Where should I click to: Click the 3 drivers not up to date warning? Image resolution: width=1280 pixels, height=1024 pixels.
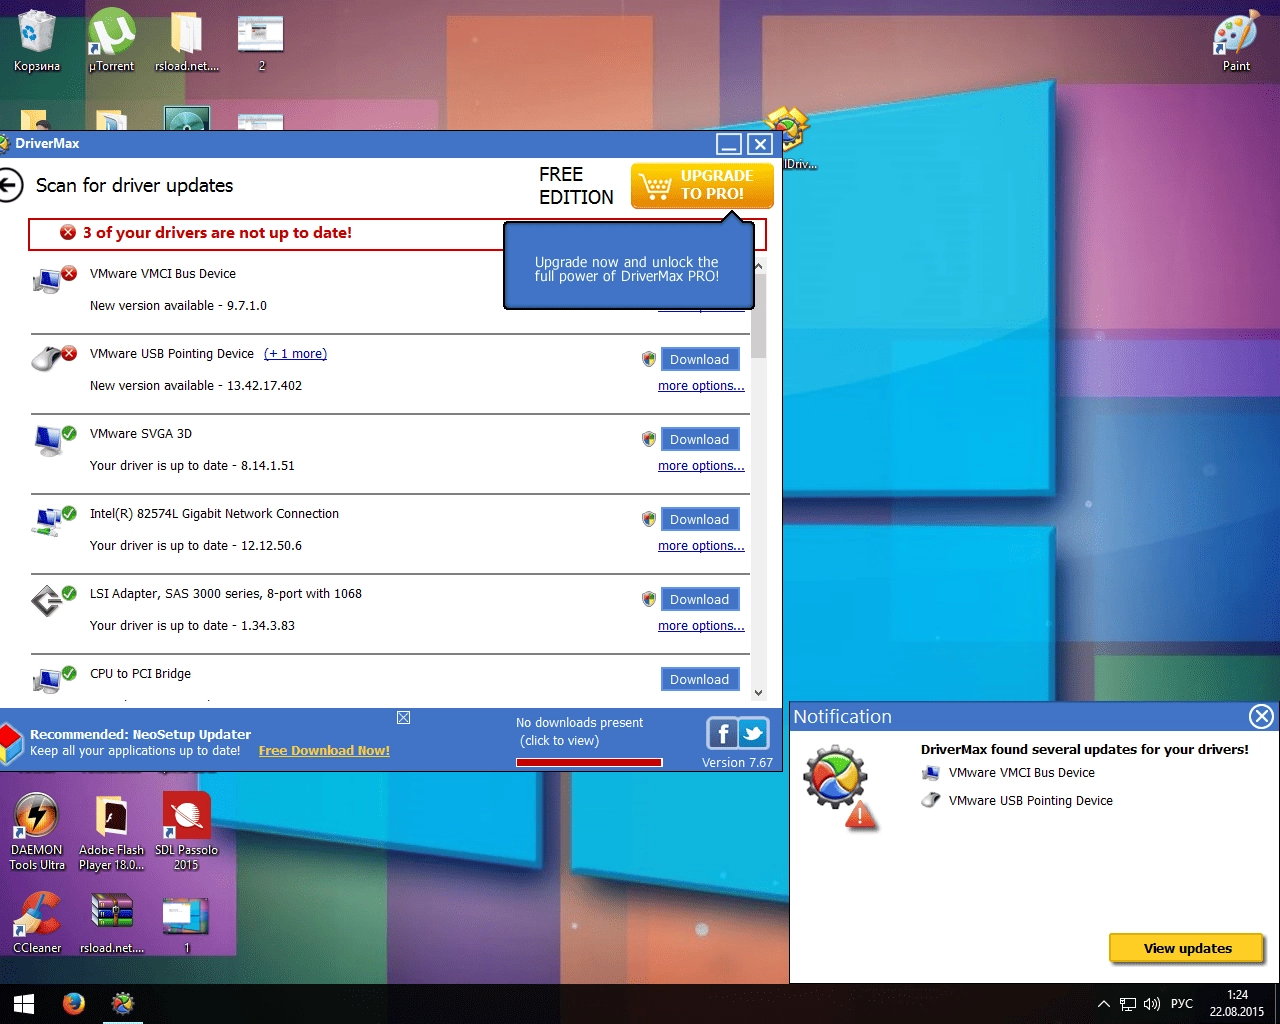[217, 233]
